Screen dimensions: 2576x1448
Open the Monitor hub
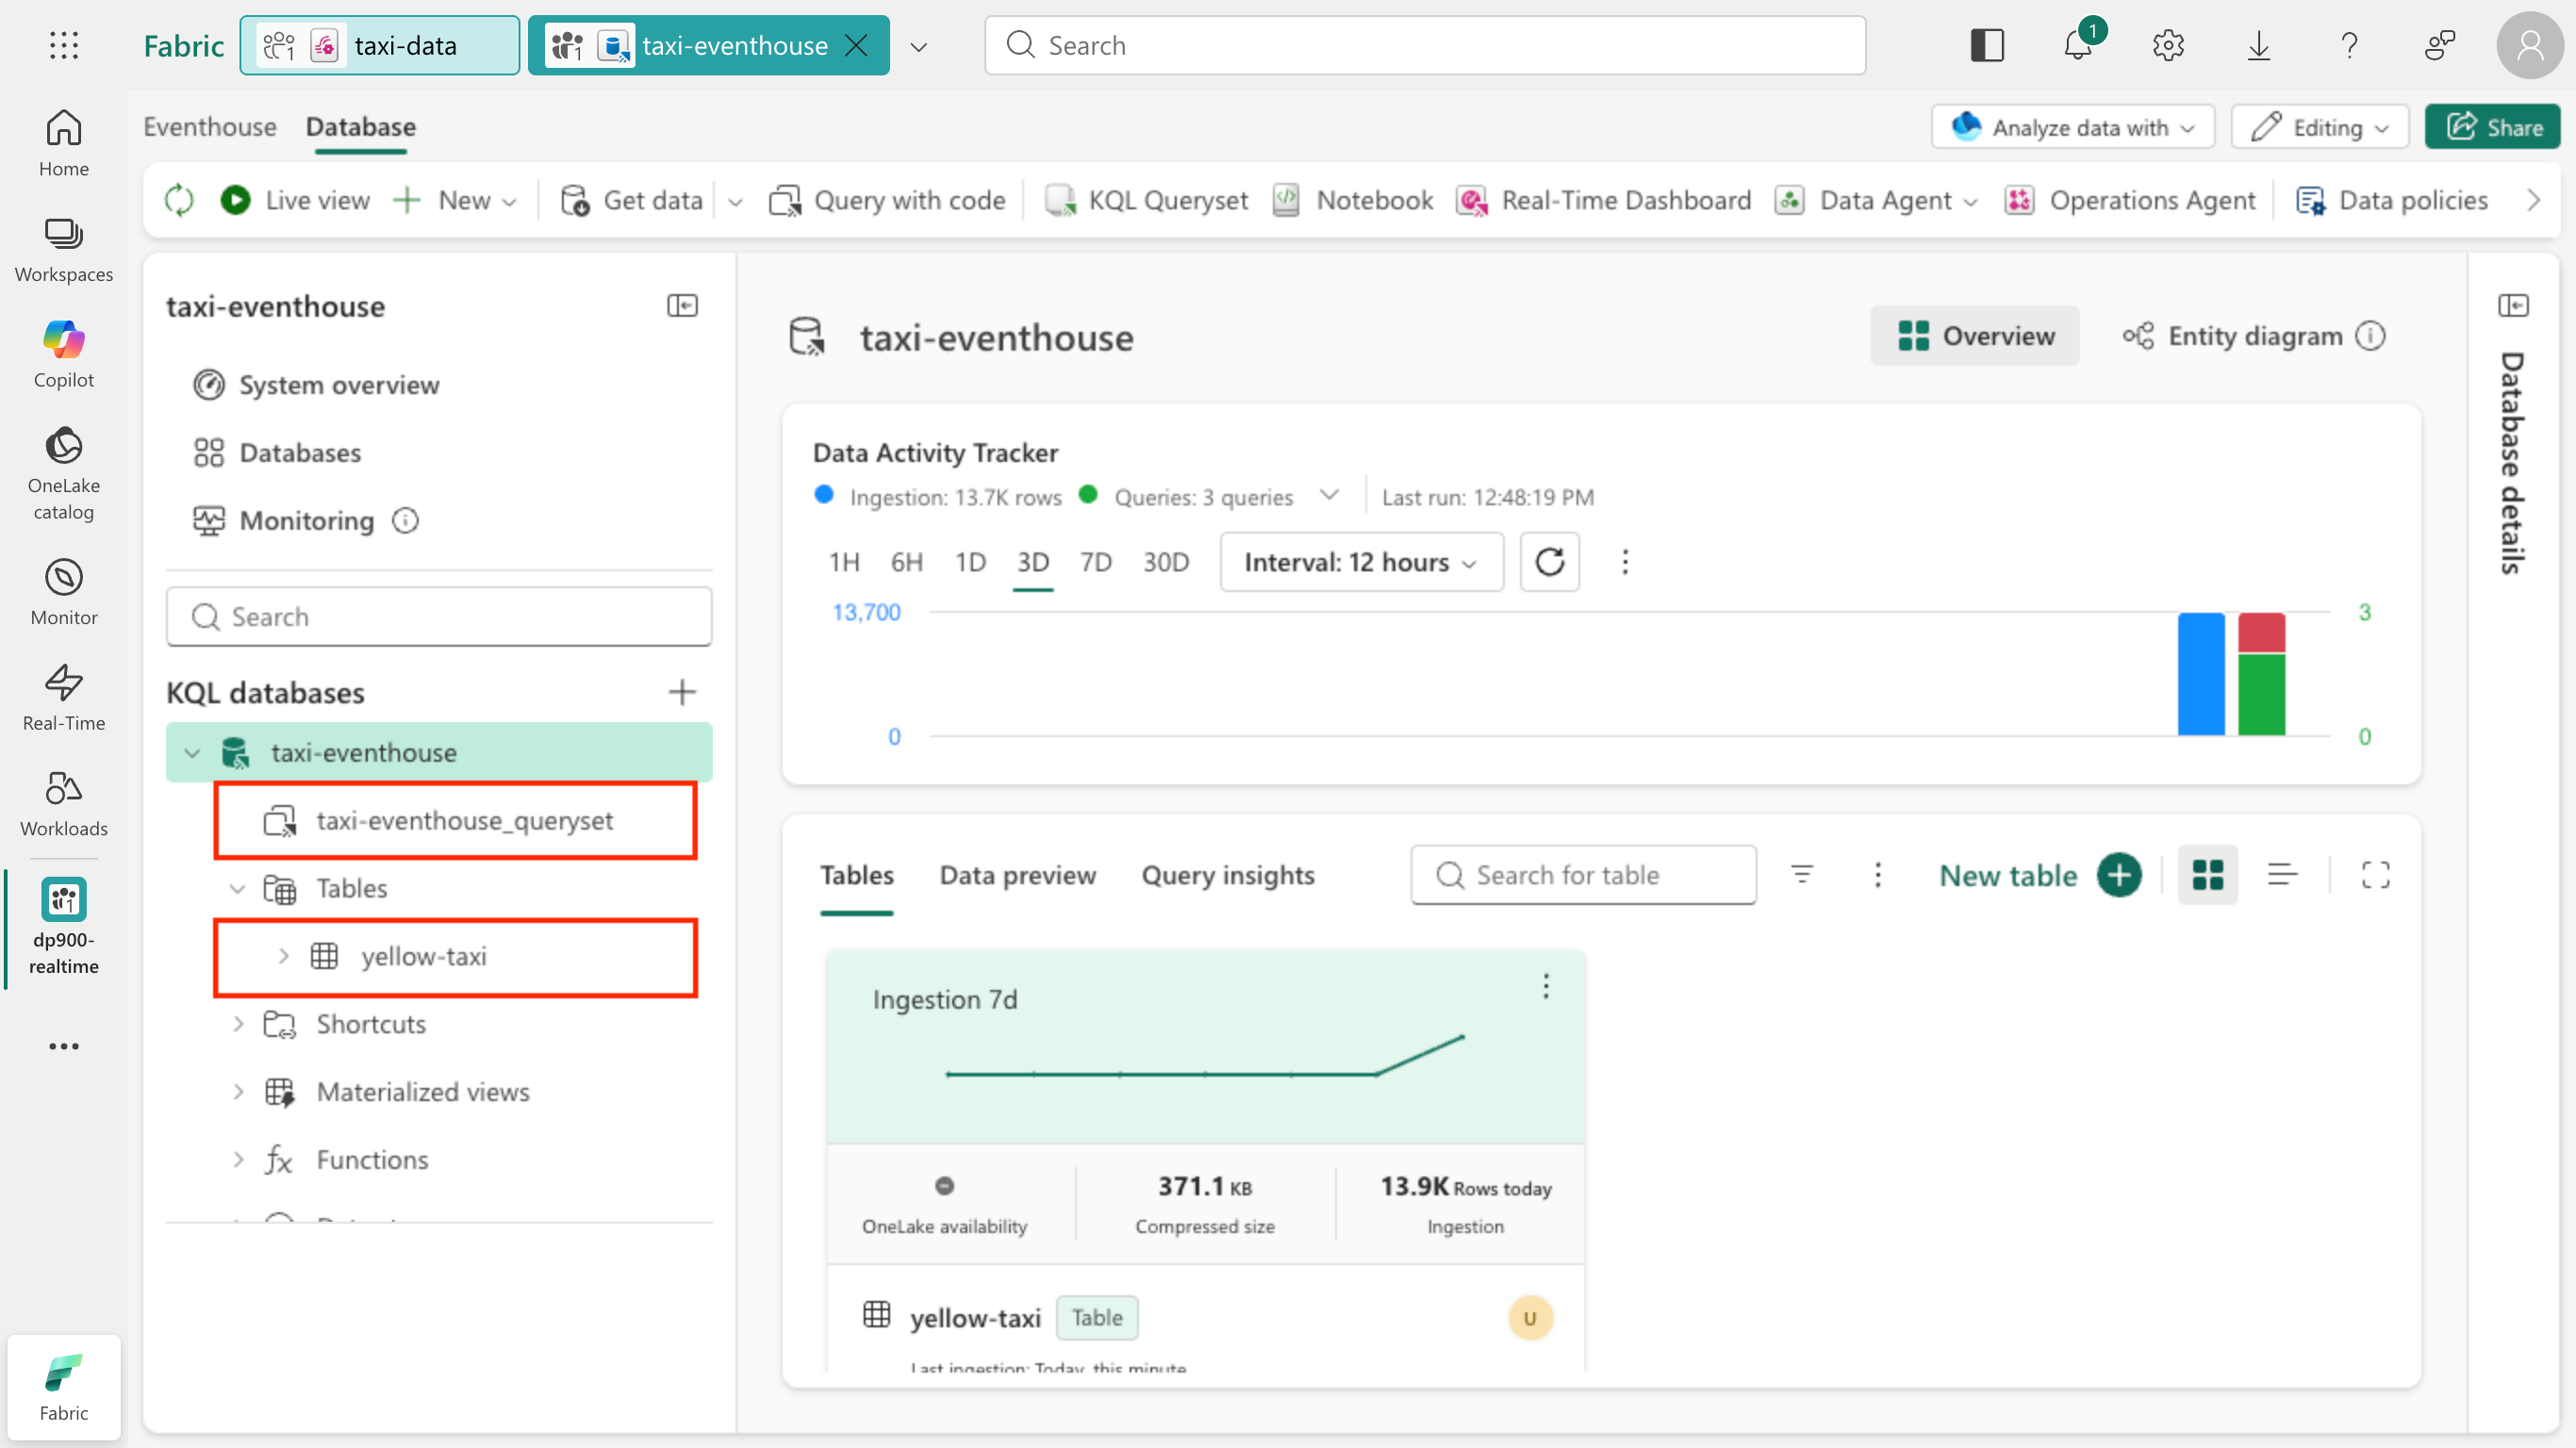click(x=64, y=593)
